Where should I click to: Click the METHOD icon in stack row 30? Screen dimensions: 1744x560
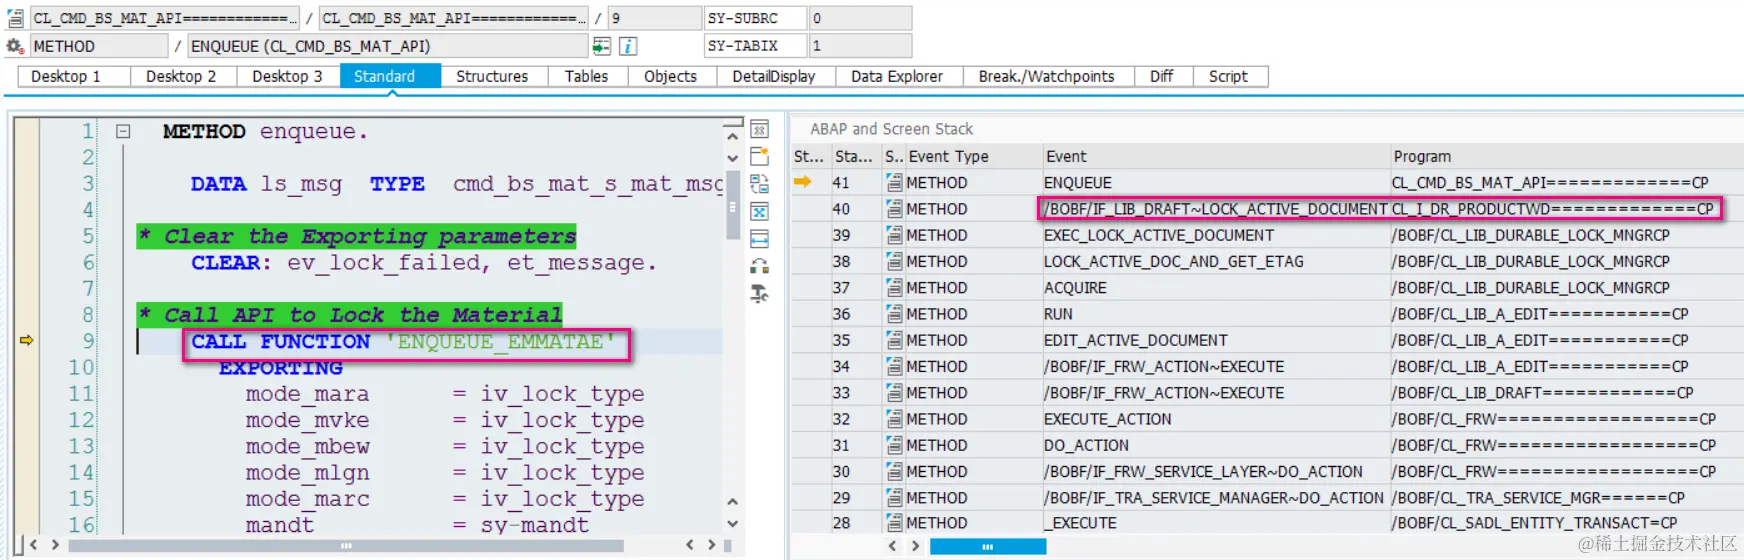(894, 471)
